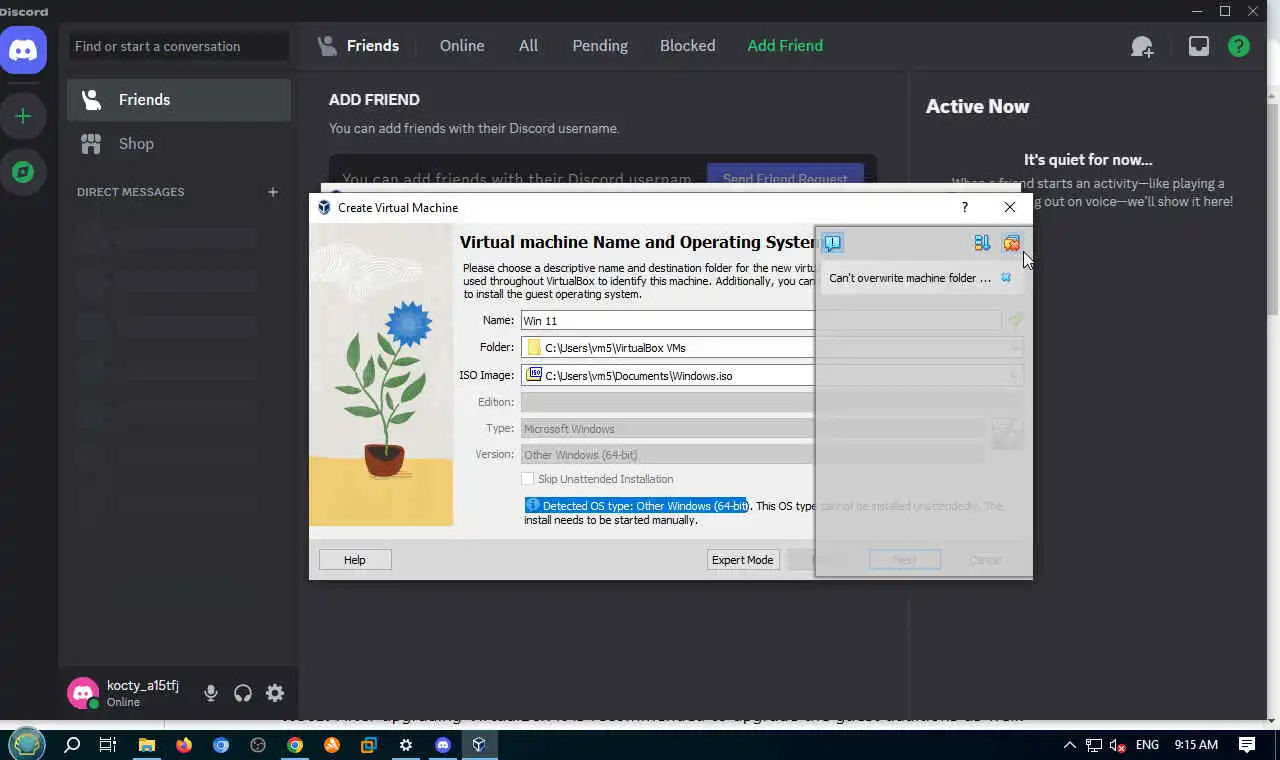Deafen with the headphones icon in user panel

tap(243, 693)
